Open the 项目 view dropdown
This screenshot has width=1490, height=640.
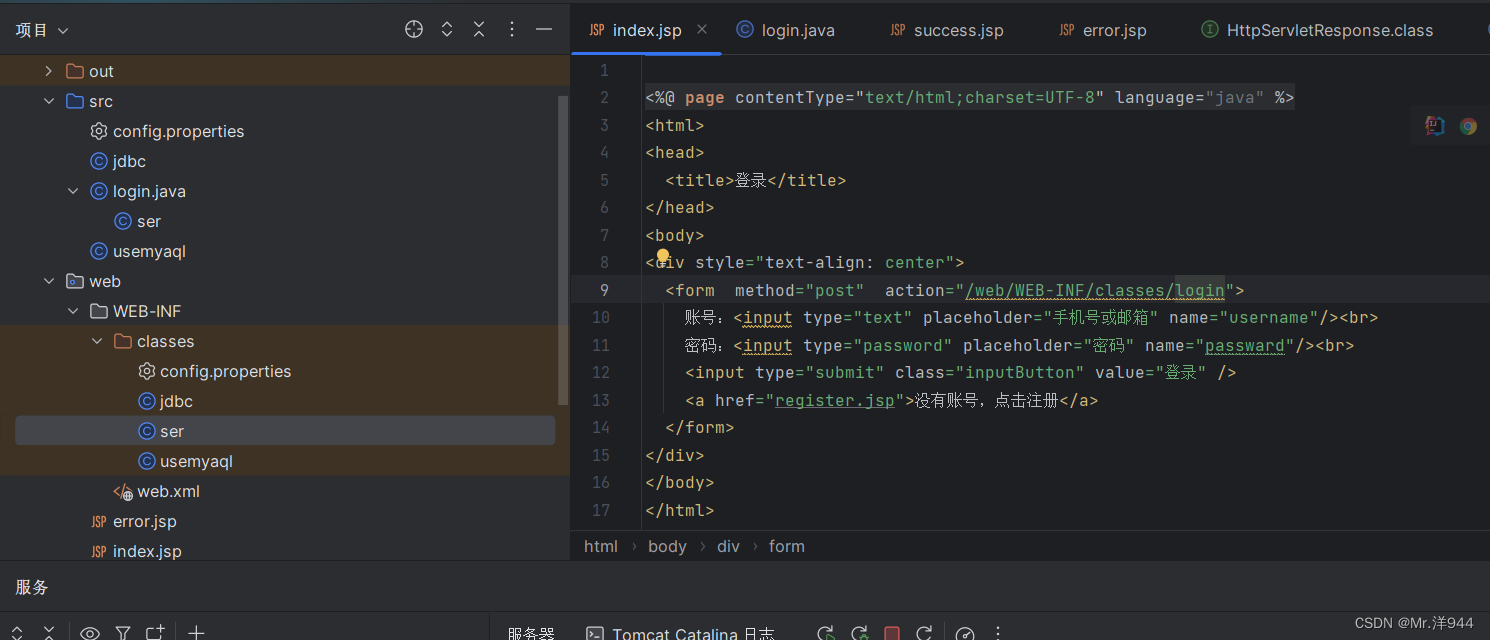[x=40, y=29]
